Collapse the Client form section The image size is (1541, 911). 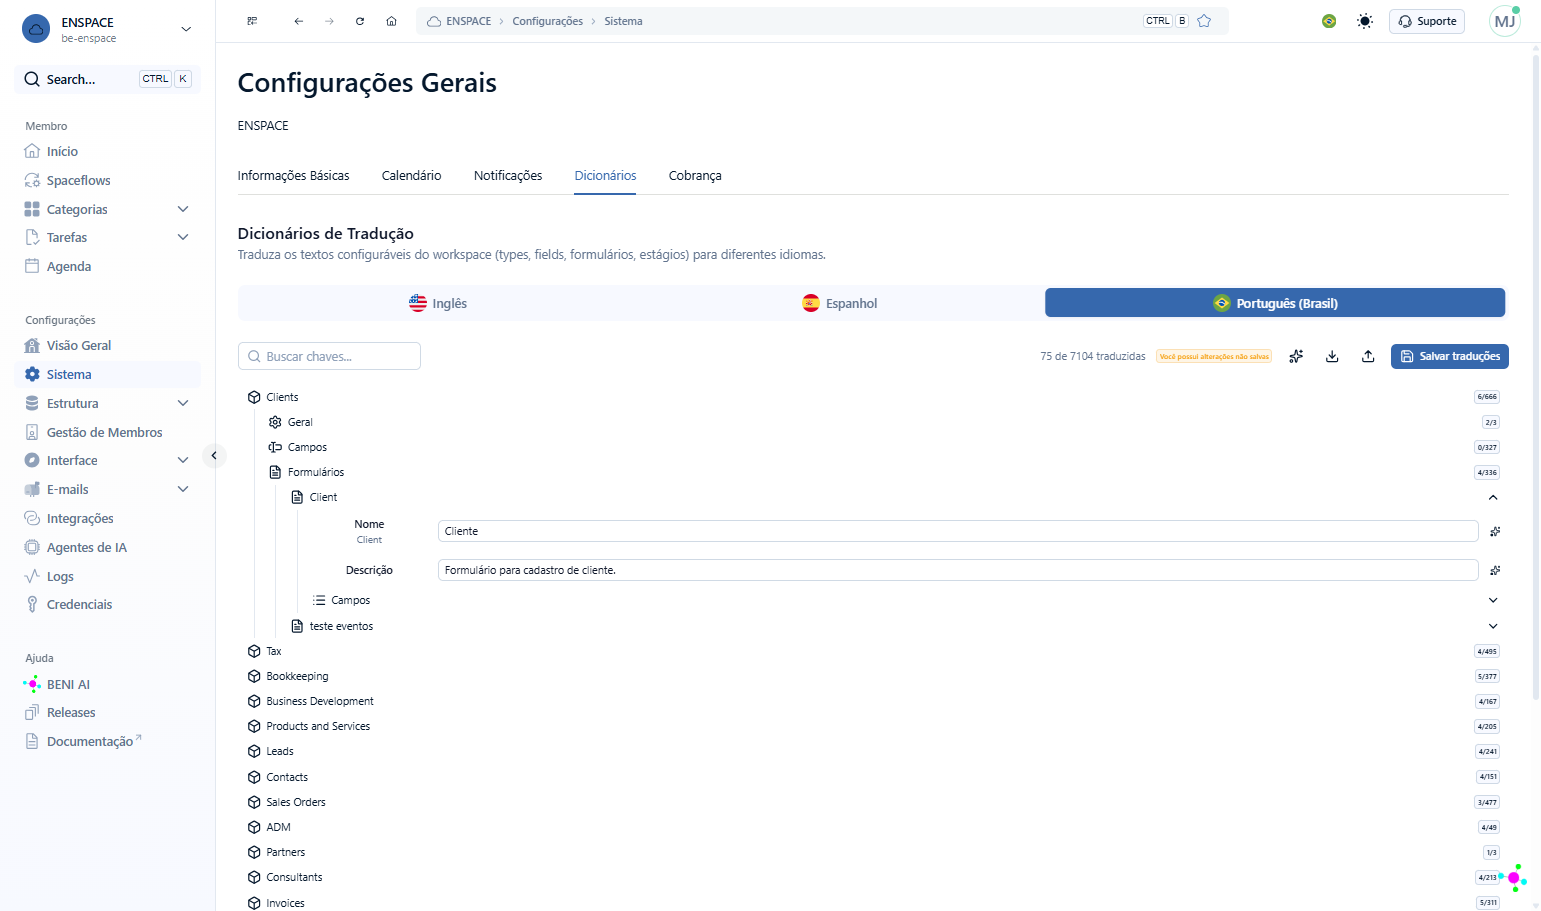pyautogui.click(x=1493, y=497)
